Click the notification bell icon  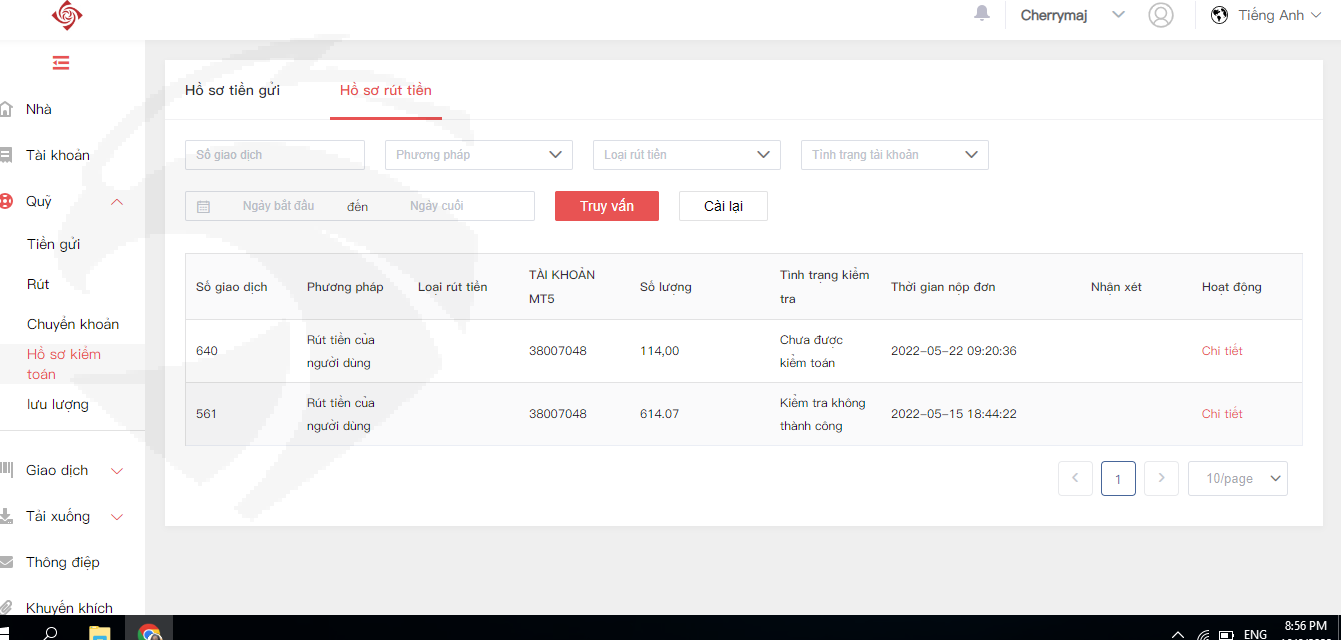tap(982, 13)
